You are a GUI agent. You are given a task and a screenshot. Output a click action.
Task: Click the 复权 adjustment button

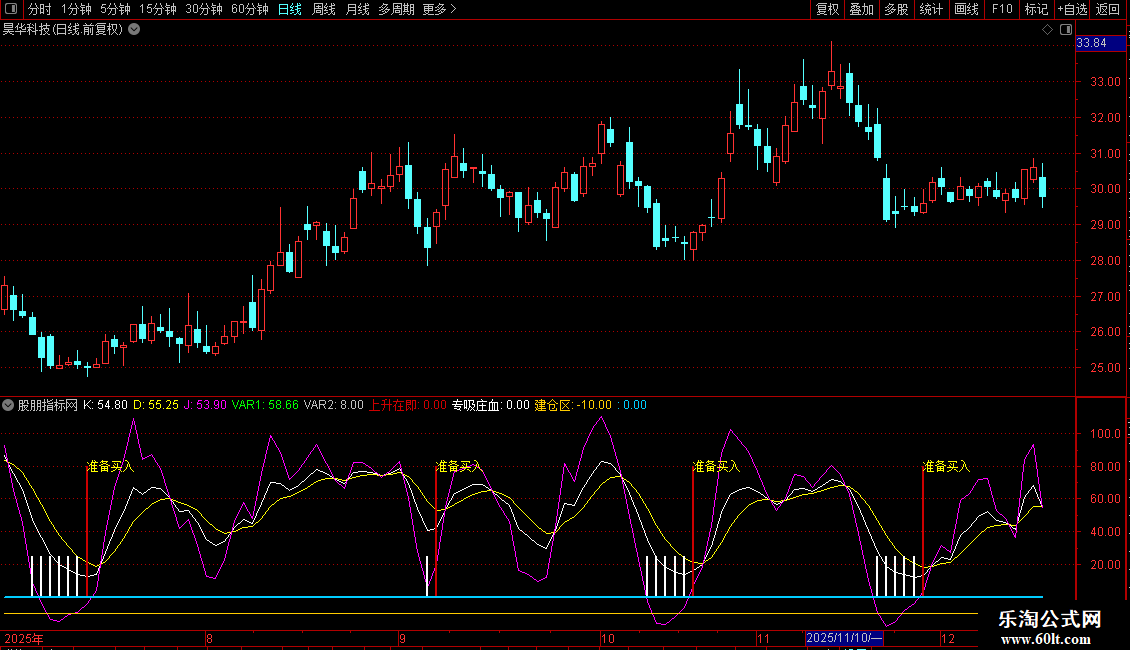828,10
